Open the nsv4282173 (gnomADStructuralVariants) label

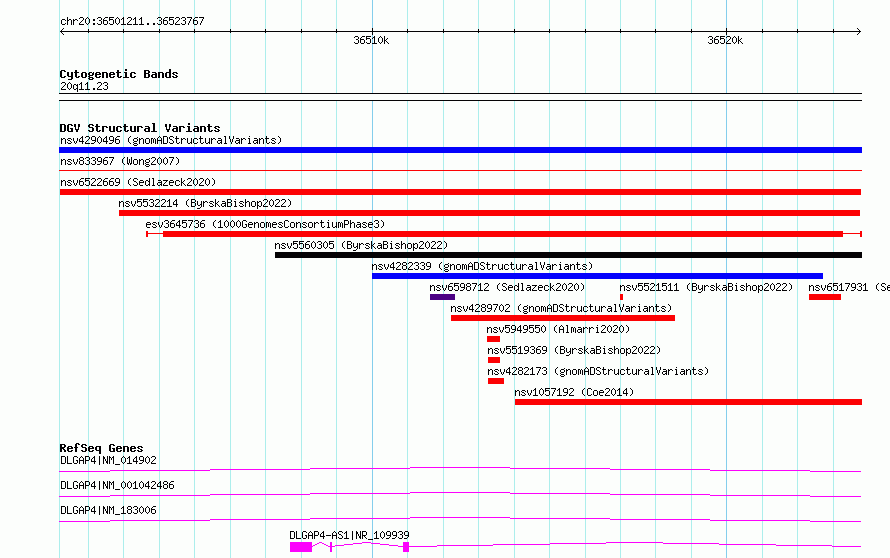pos(598,371)
